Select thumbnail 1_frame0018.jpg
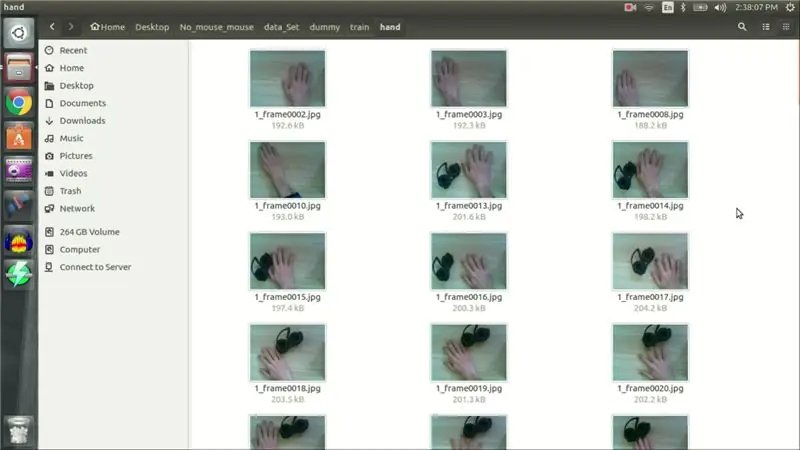Screen dimensions: 800x450 click(x=287, y=353)
